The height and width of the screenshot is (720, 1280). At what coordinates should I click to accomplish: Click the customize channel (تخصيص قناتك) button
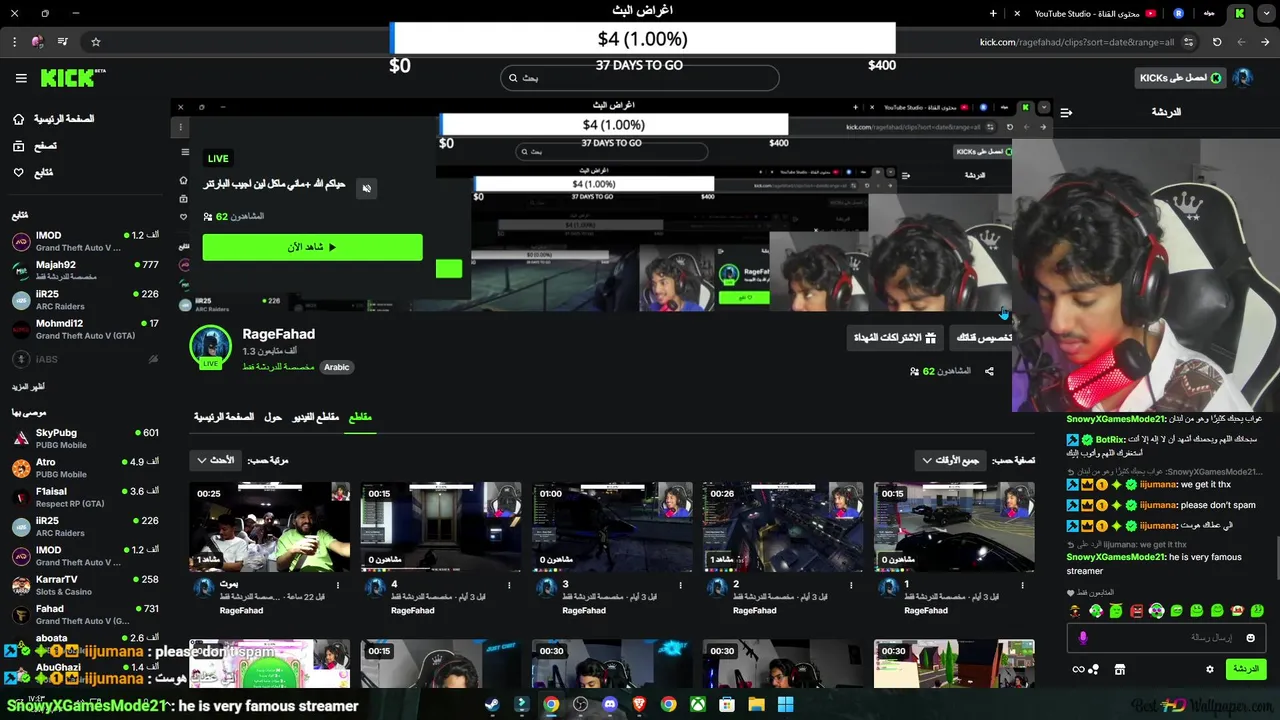coord(984,338)
